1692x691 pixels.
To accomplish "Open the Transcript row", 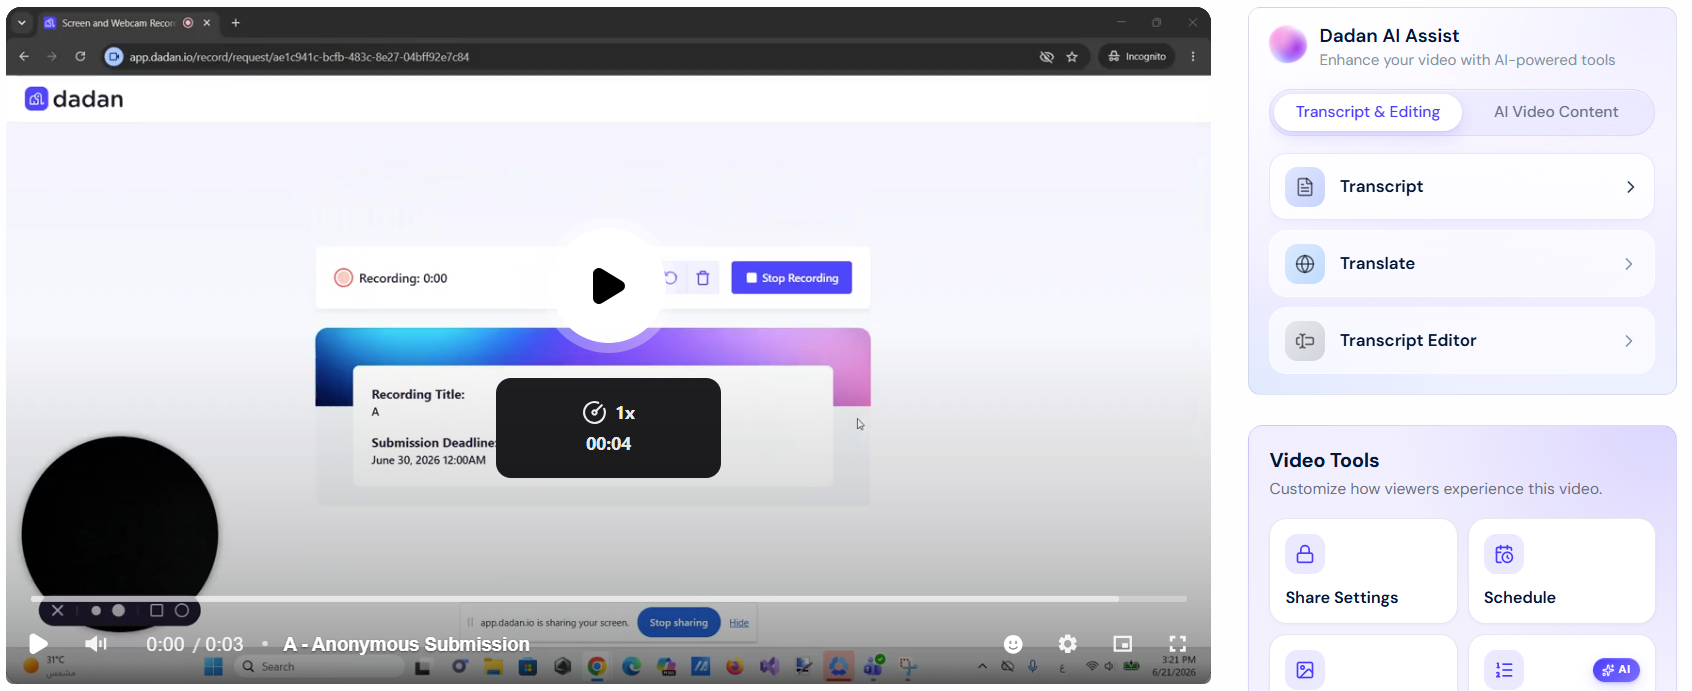I will (1461, 187).
